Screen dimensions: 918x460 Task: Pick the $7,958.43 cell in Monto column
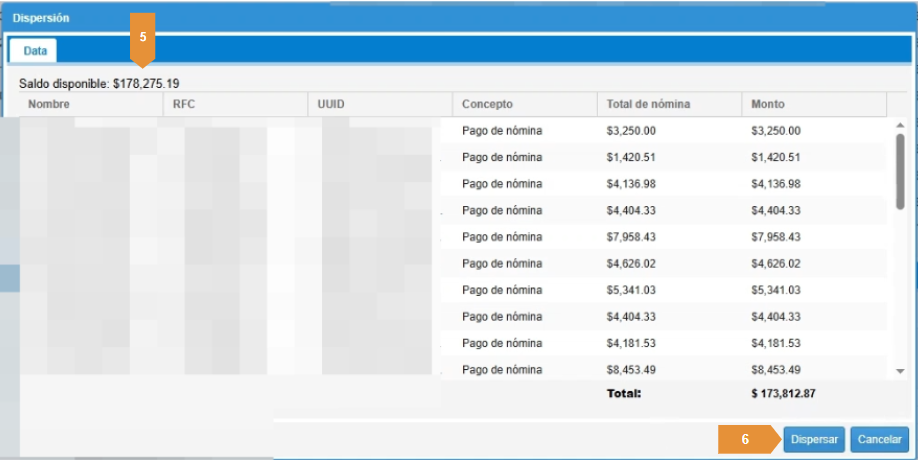coord(776,237)
